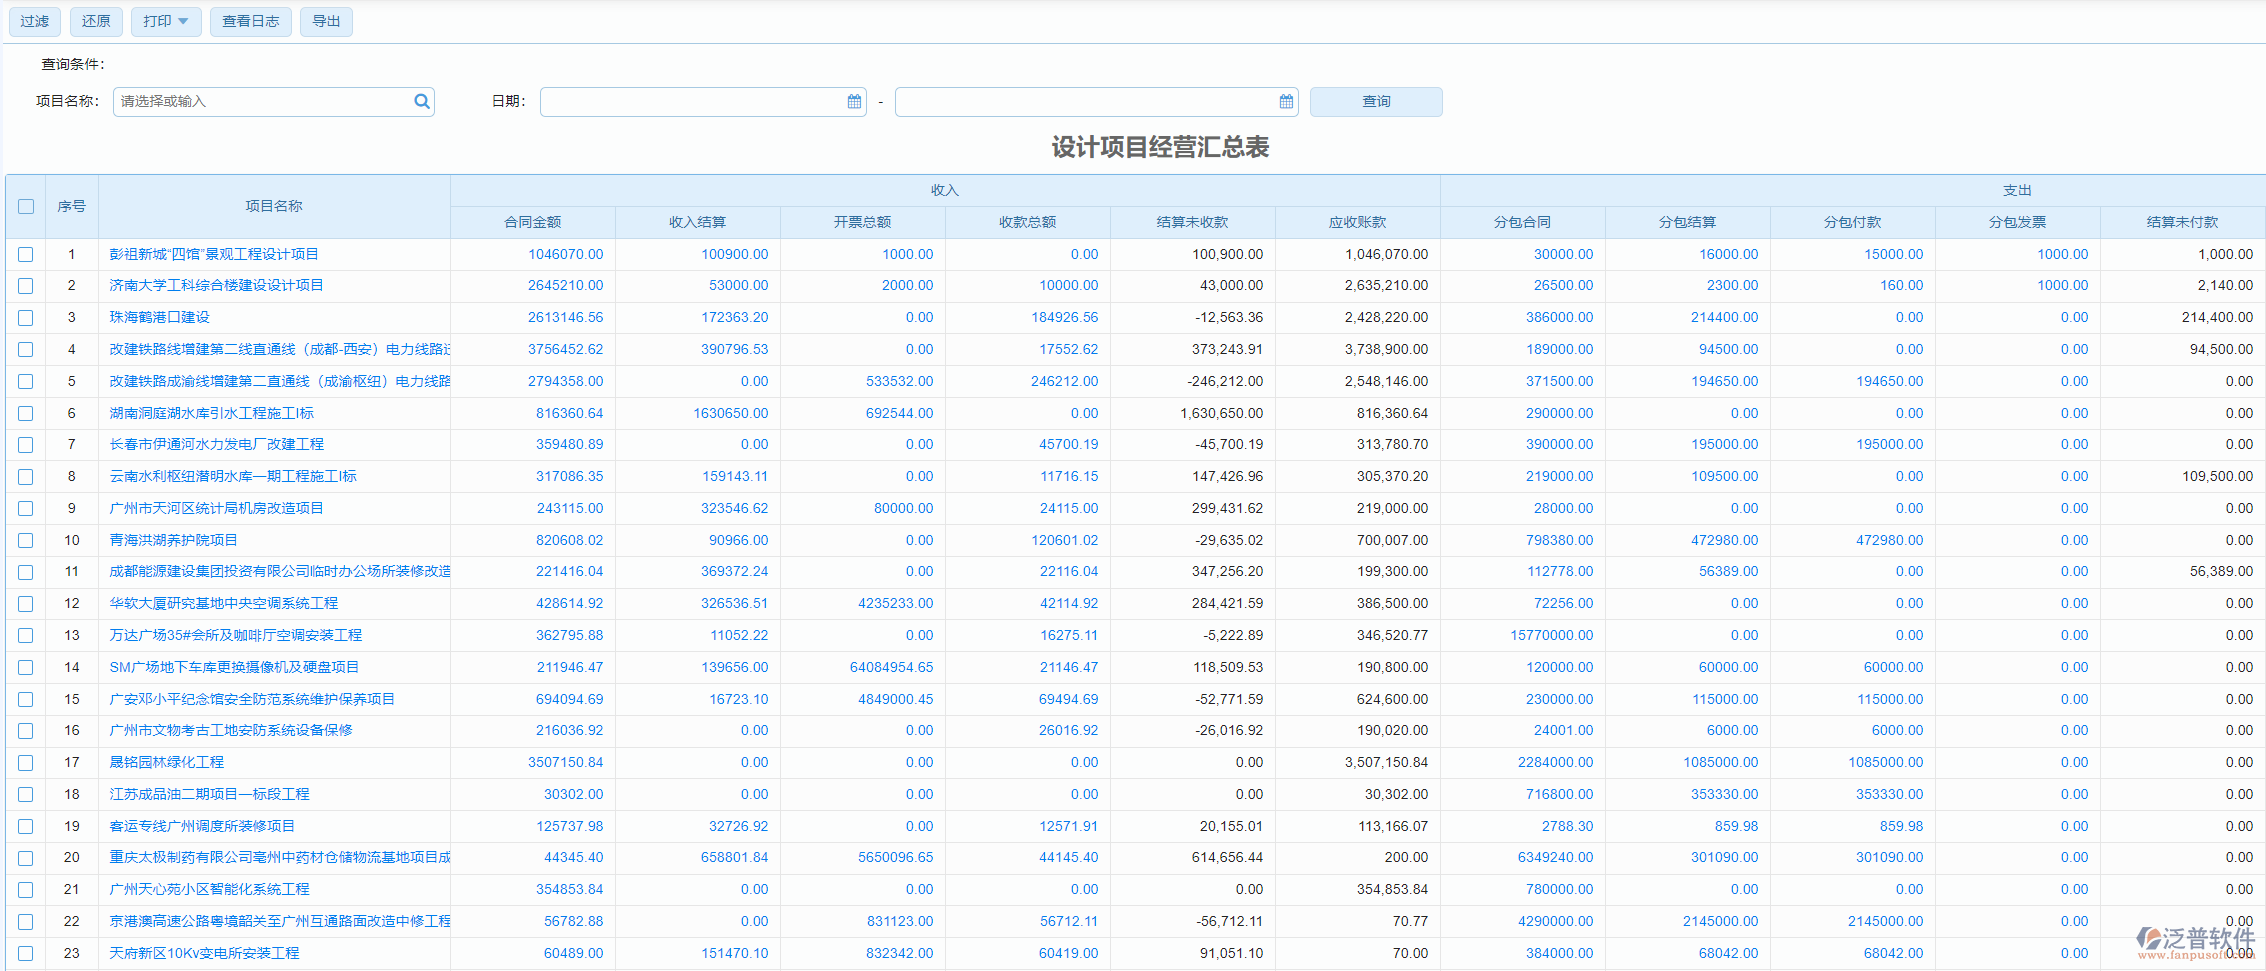Click the 分包合同 column header
The image size is (2266, 971).
pos(1522,222)
